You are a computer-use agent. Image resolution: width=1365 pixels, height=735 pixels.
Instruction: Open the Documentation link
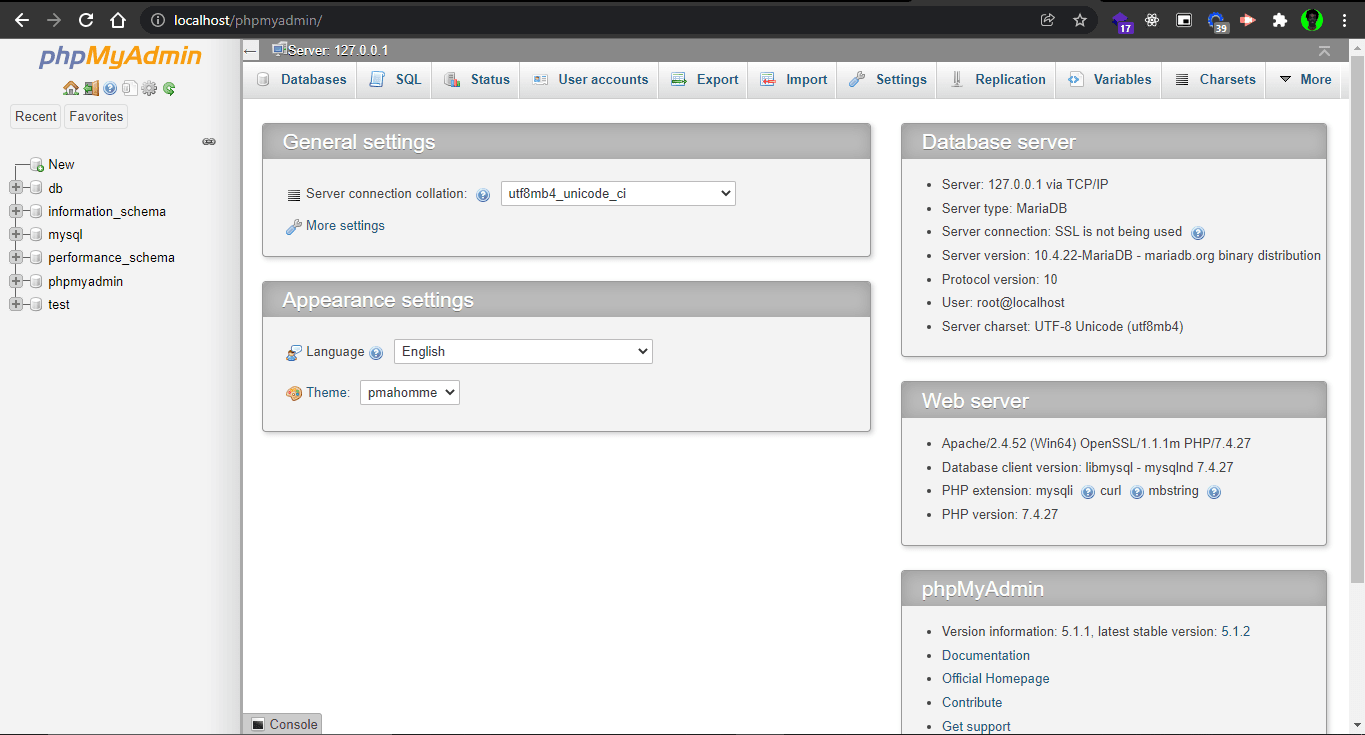pos(986,656)
